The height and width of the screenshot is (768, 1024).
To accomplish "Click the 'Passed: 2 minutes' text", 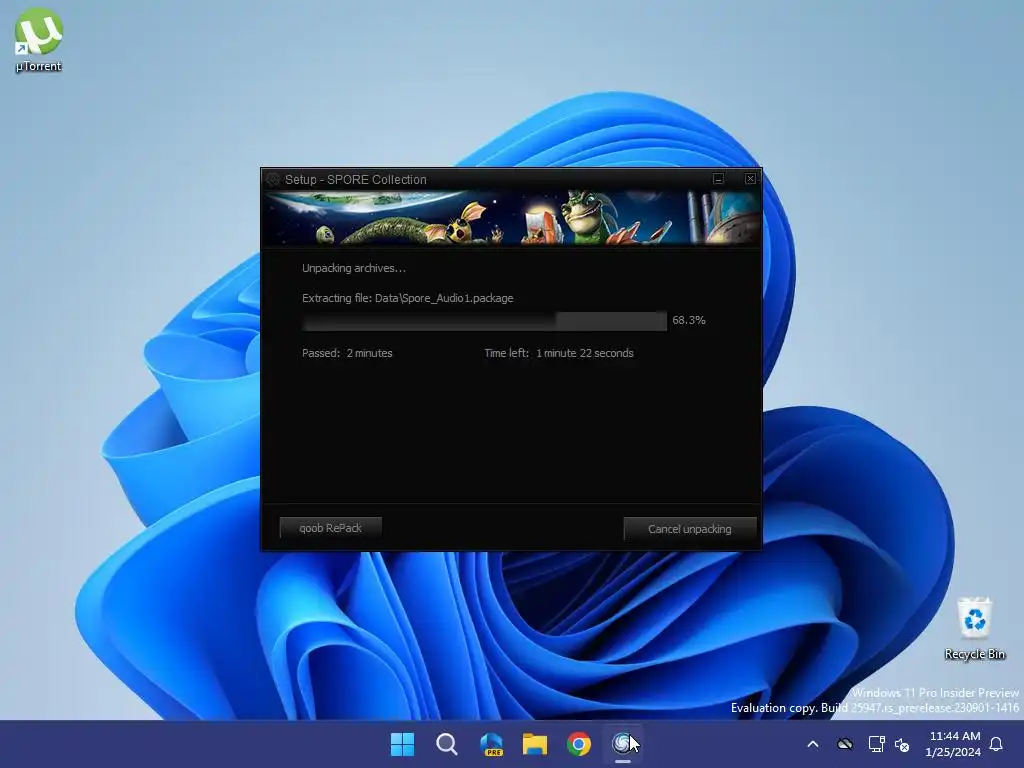I will (347, 353).
